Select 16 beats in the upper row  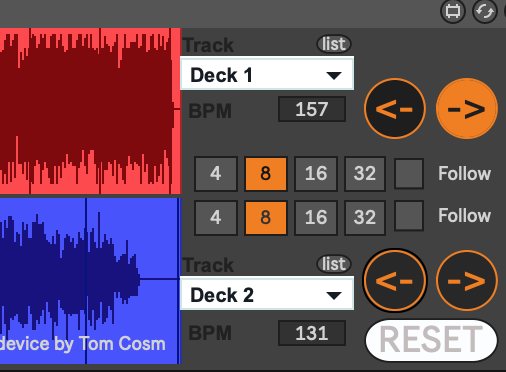[316, 174]
